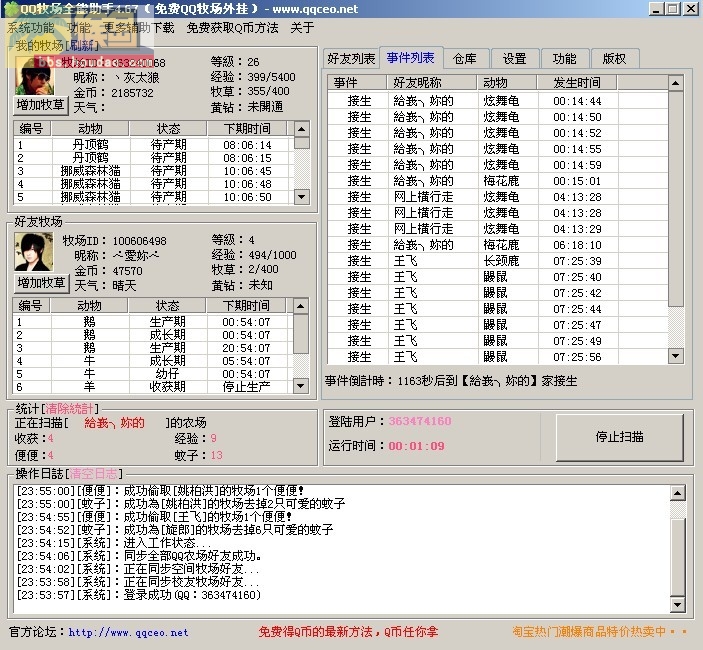Screen dimensions: 703x650
Task: Minimize the QQ牧场全能助手 window
Action: 657,9
